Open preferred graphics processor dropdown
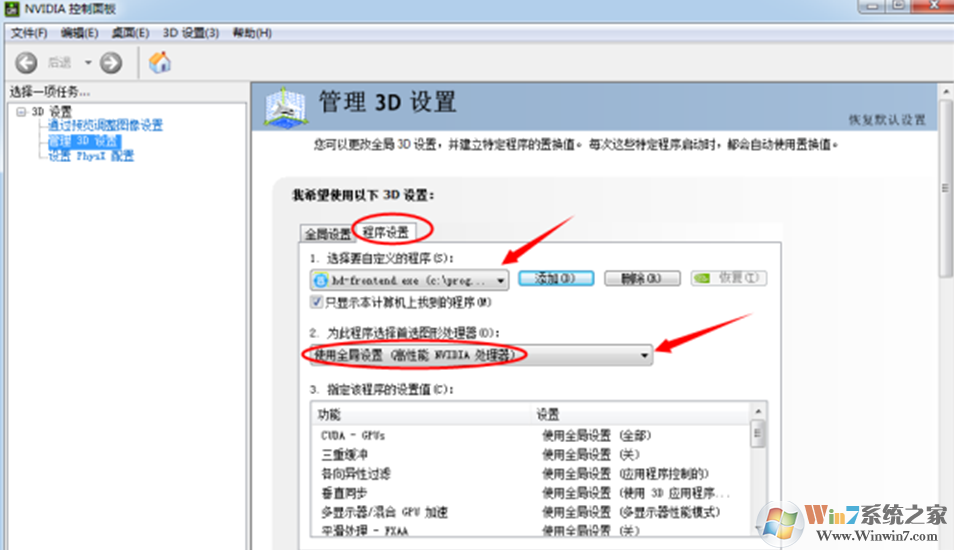Screen dimensions: 954x550 click(x=481, y=355)
